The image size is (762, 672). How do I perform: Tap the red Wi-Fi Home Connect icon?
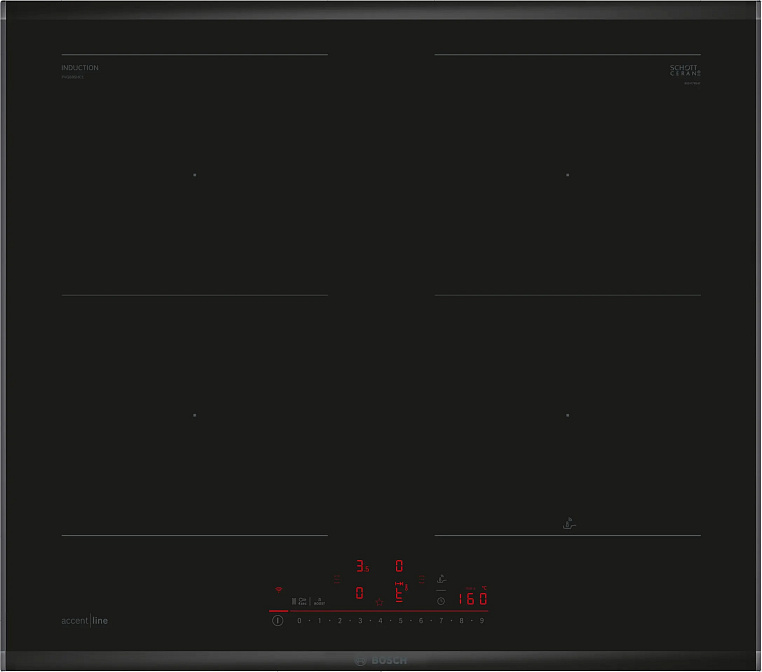(x=278, y=589)
